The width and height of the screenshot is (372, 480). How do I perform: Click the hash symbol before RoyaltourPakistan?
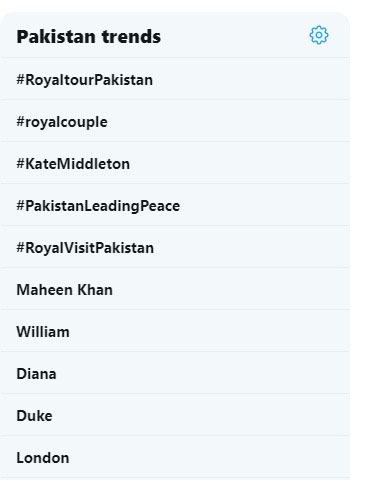[21, 80]
